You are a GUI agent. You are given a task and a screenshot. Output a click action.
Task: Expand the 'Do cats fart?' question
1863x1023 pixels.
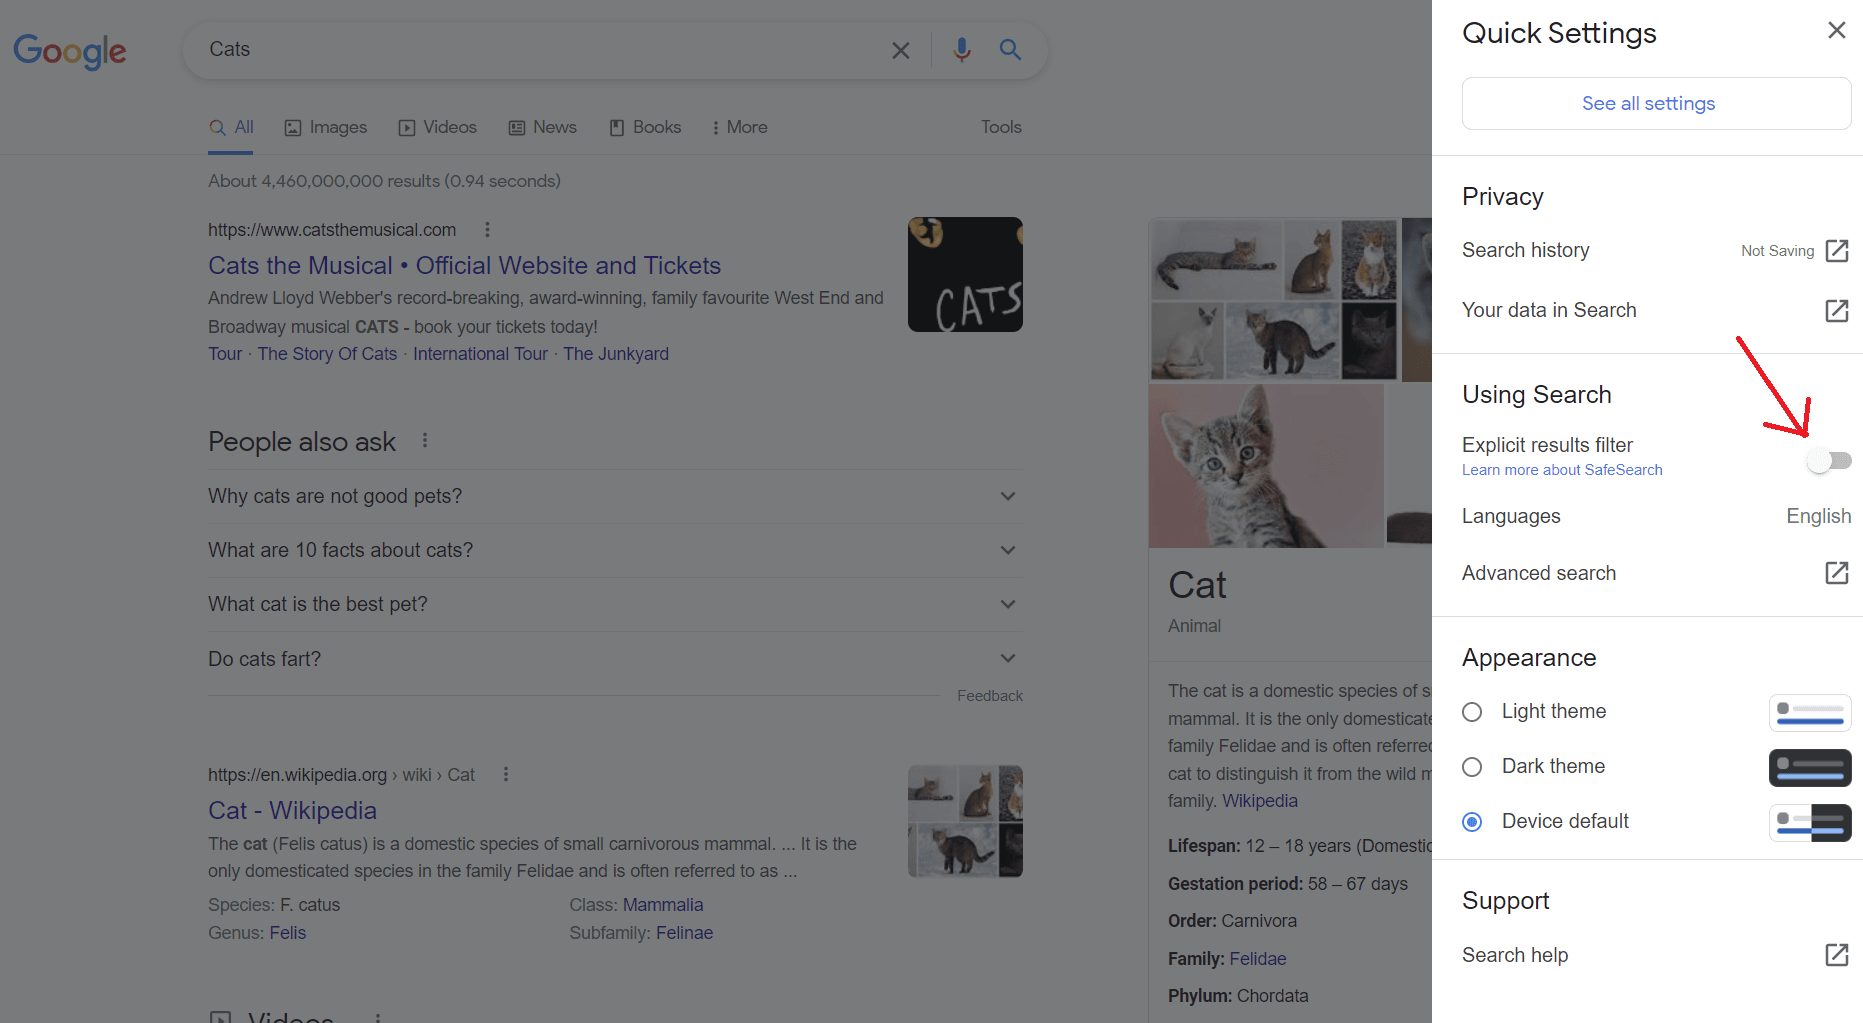coord(1007,658)
